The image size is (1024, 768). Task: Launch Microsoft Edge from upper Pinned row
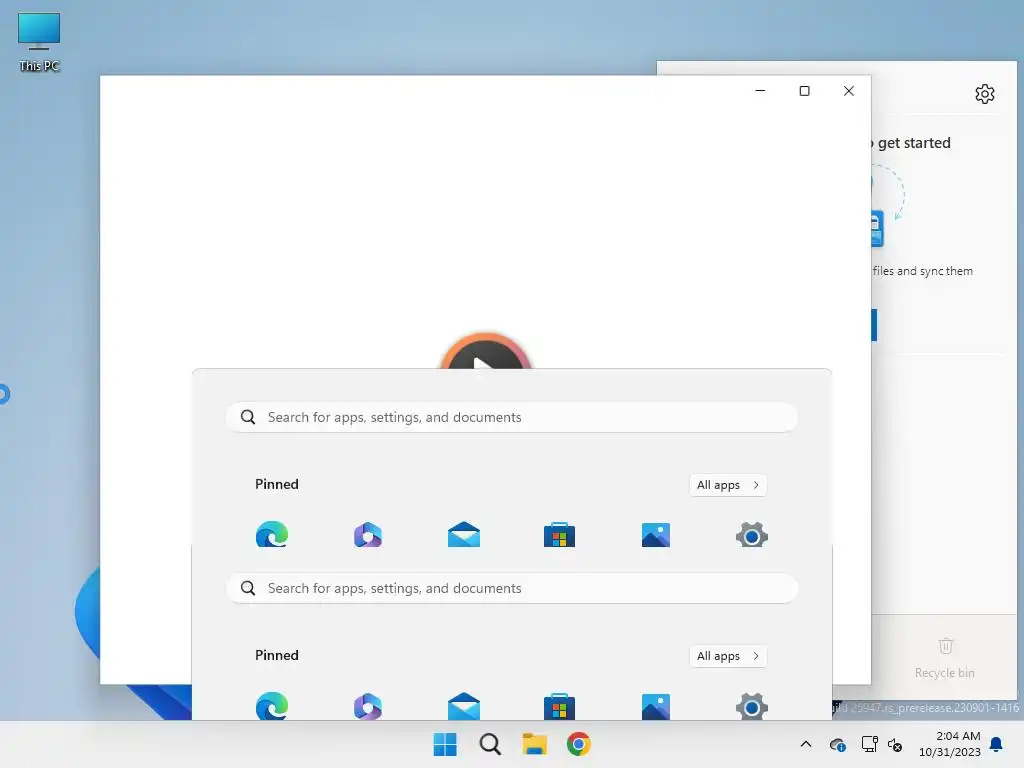coord(272,535)
